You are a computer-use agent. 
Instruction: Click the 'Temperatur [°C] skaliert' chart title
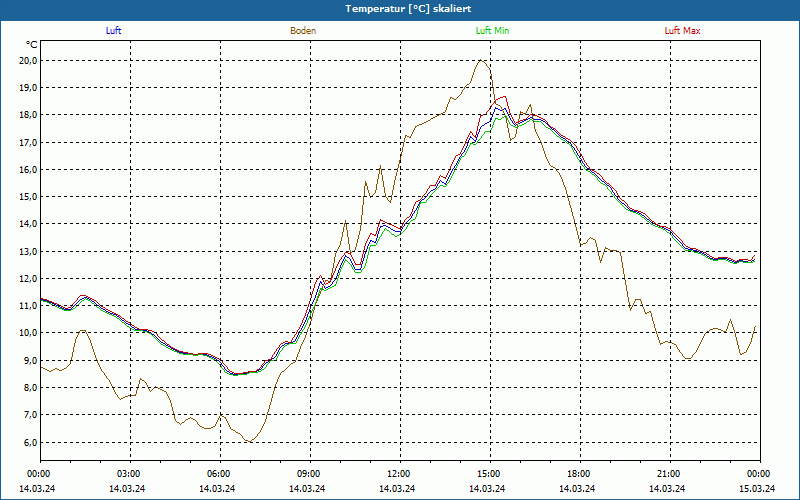(408, 9)
